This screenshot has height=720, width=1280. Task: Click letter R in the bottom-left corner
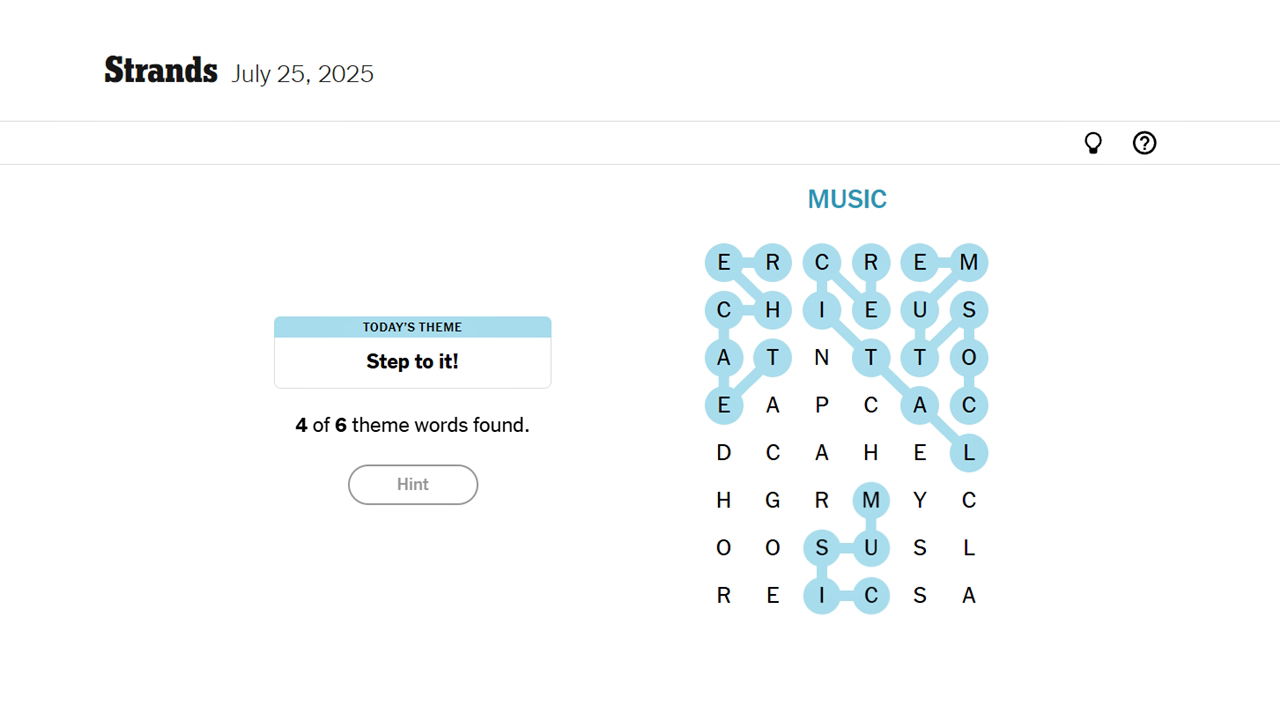(724, 595)
